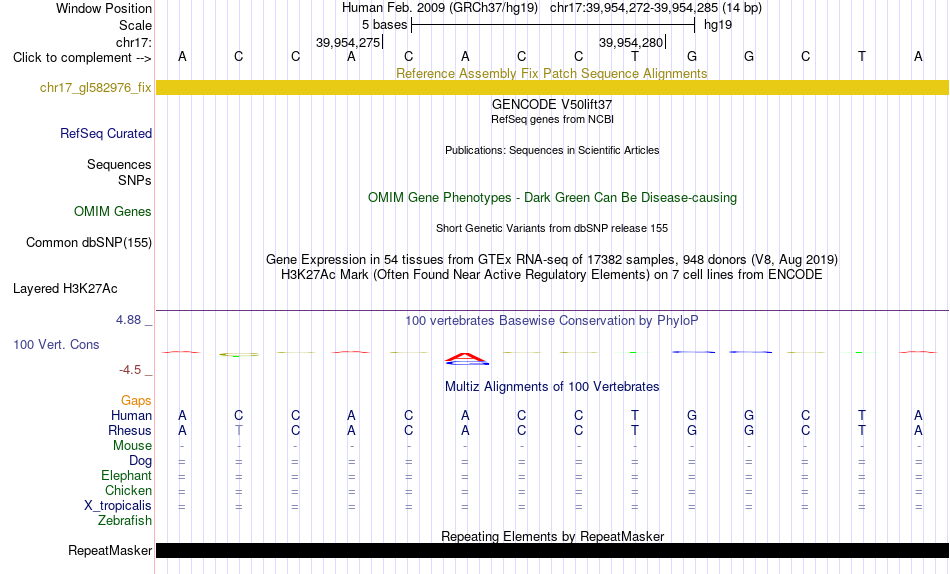Select the X_tropicalis alignment row label
Screen dimensions: 950x574
pyautogui.click(x=118, y=506)
